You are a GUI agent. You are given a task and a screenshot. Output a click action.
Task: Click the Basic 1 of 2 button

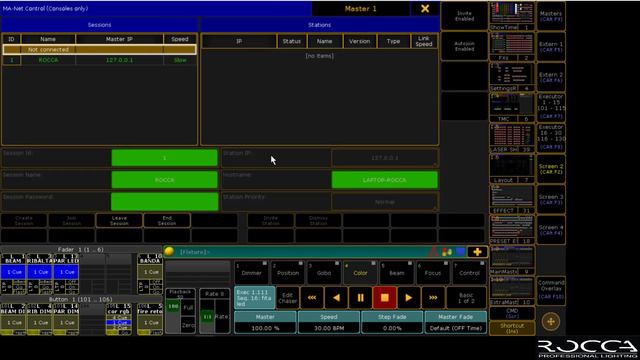[x=466, y=298]
